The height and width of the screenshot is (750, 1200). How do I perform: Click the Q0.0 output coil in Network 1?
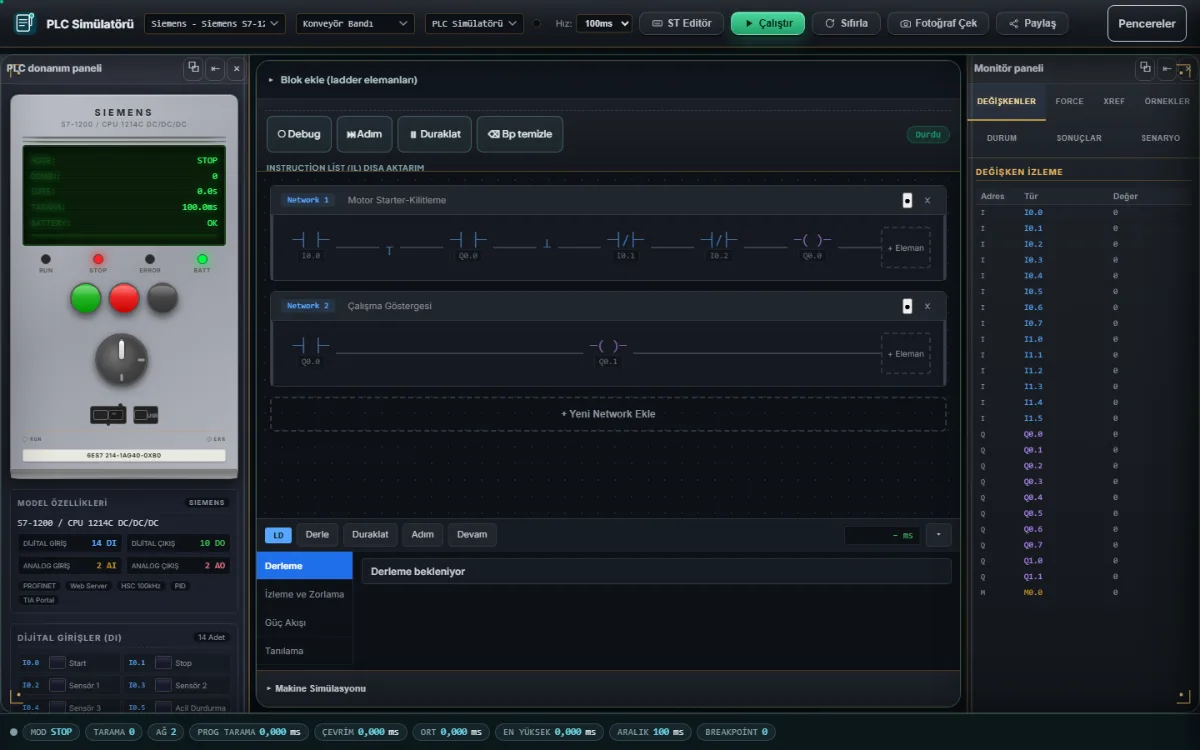coord(812,245)
